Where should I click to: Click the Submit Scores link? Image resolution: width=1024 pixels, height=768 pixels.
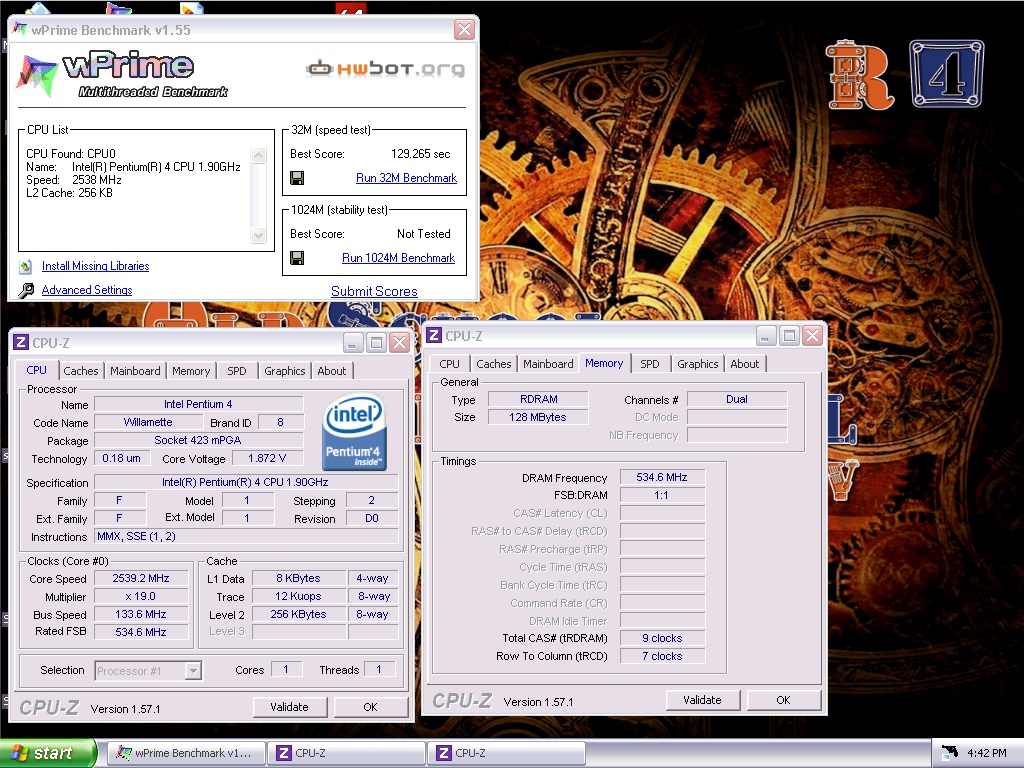point(374,291)
